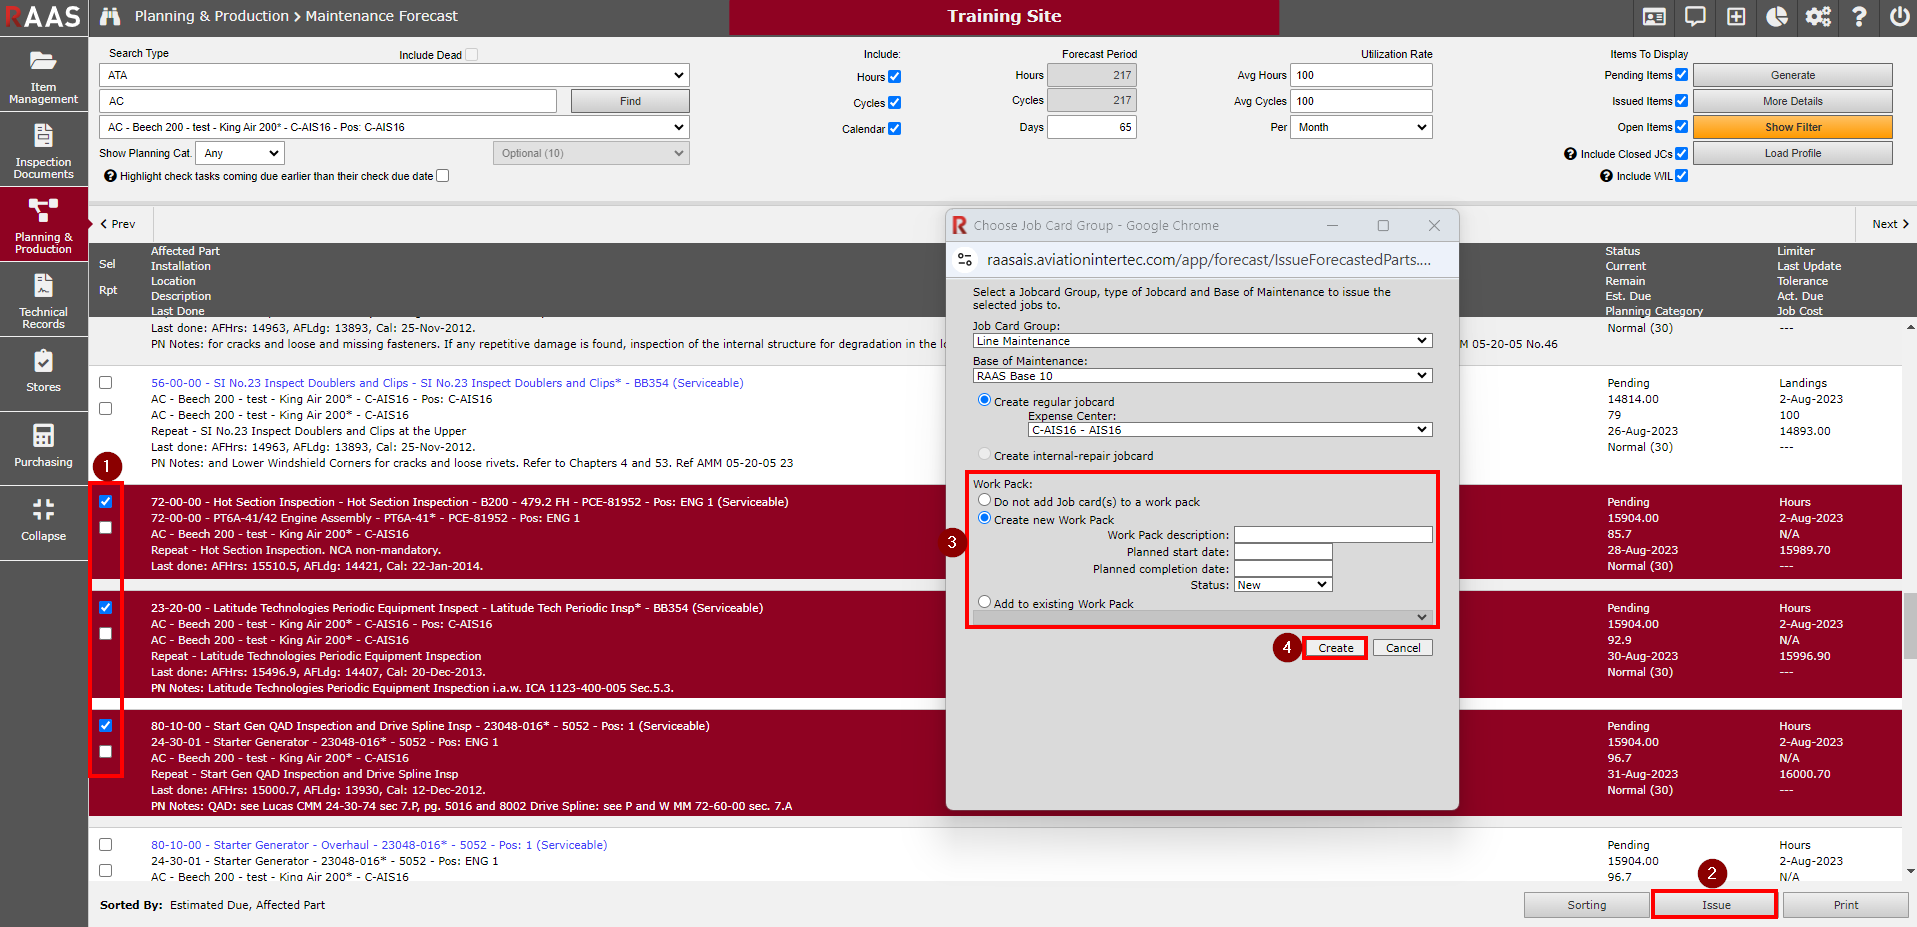1917x927 pixels.
Task: Go to the Technical Records module
Action: [43, 301]
